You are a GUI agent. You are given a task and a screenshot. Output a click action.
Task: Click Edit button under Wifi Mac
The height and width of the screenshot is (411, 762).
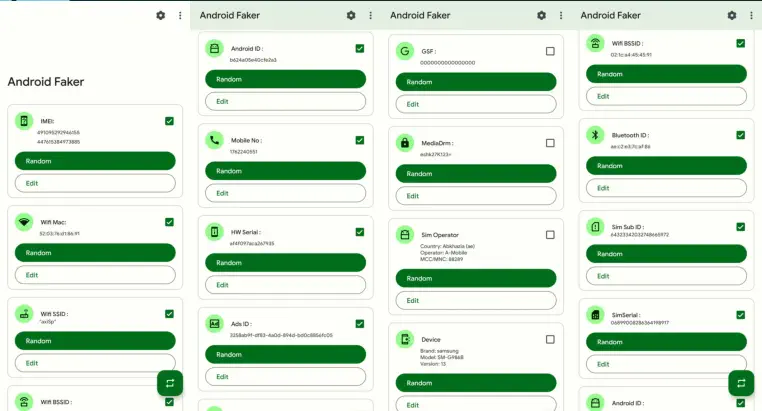click(x=95, y=274)
